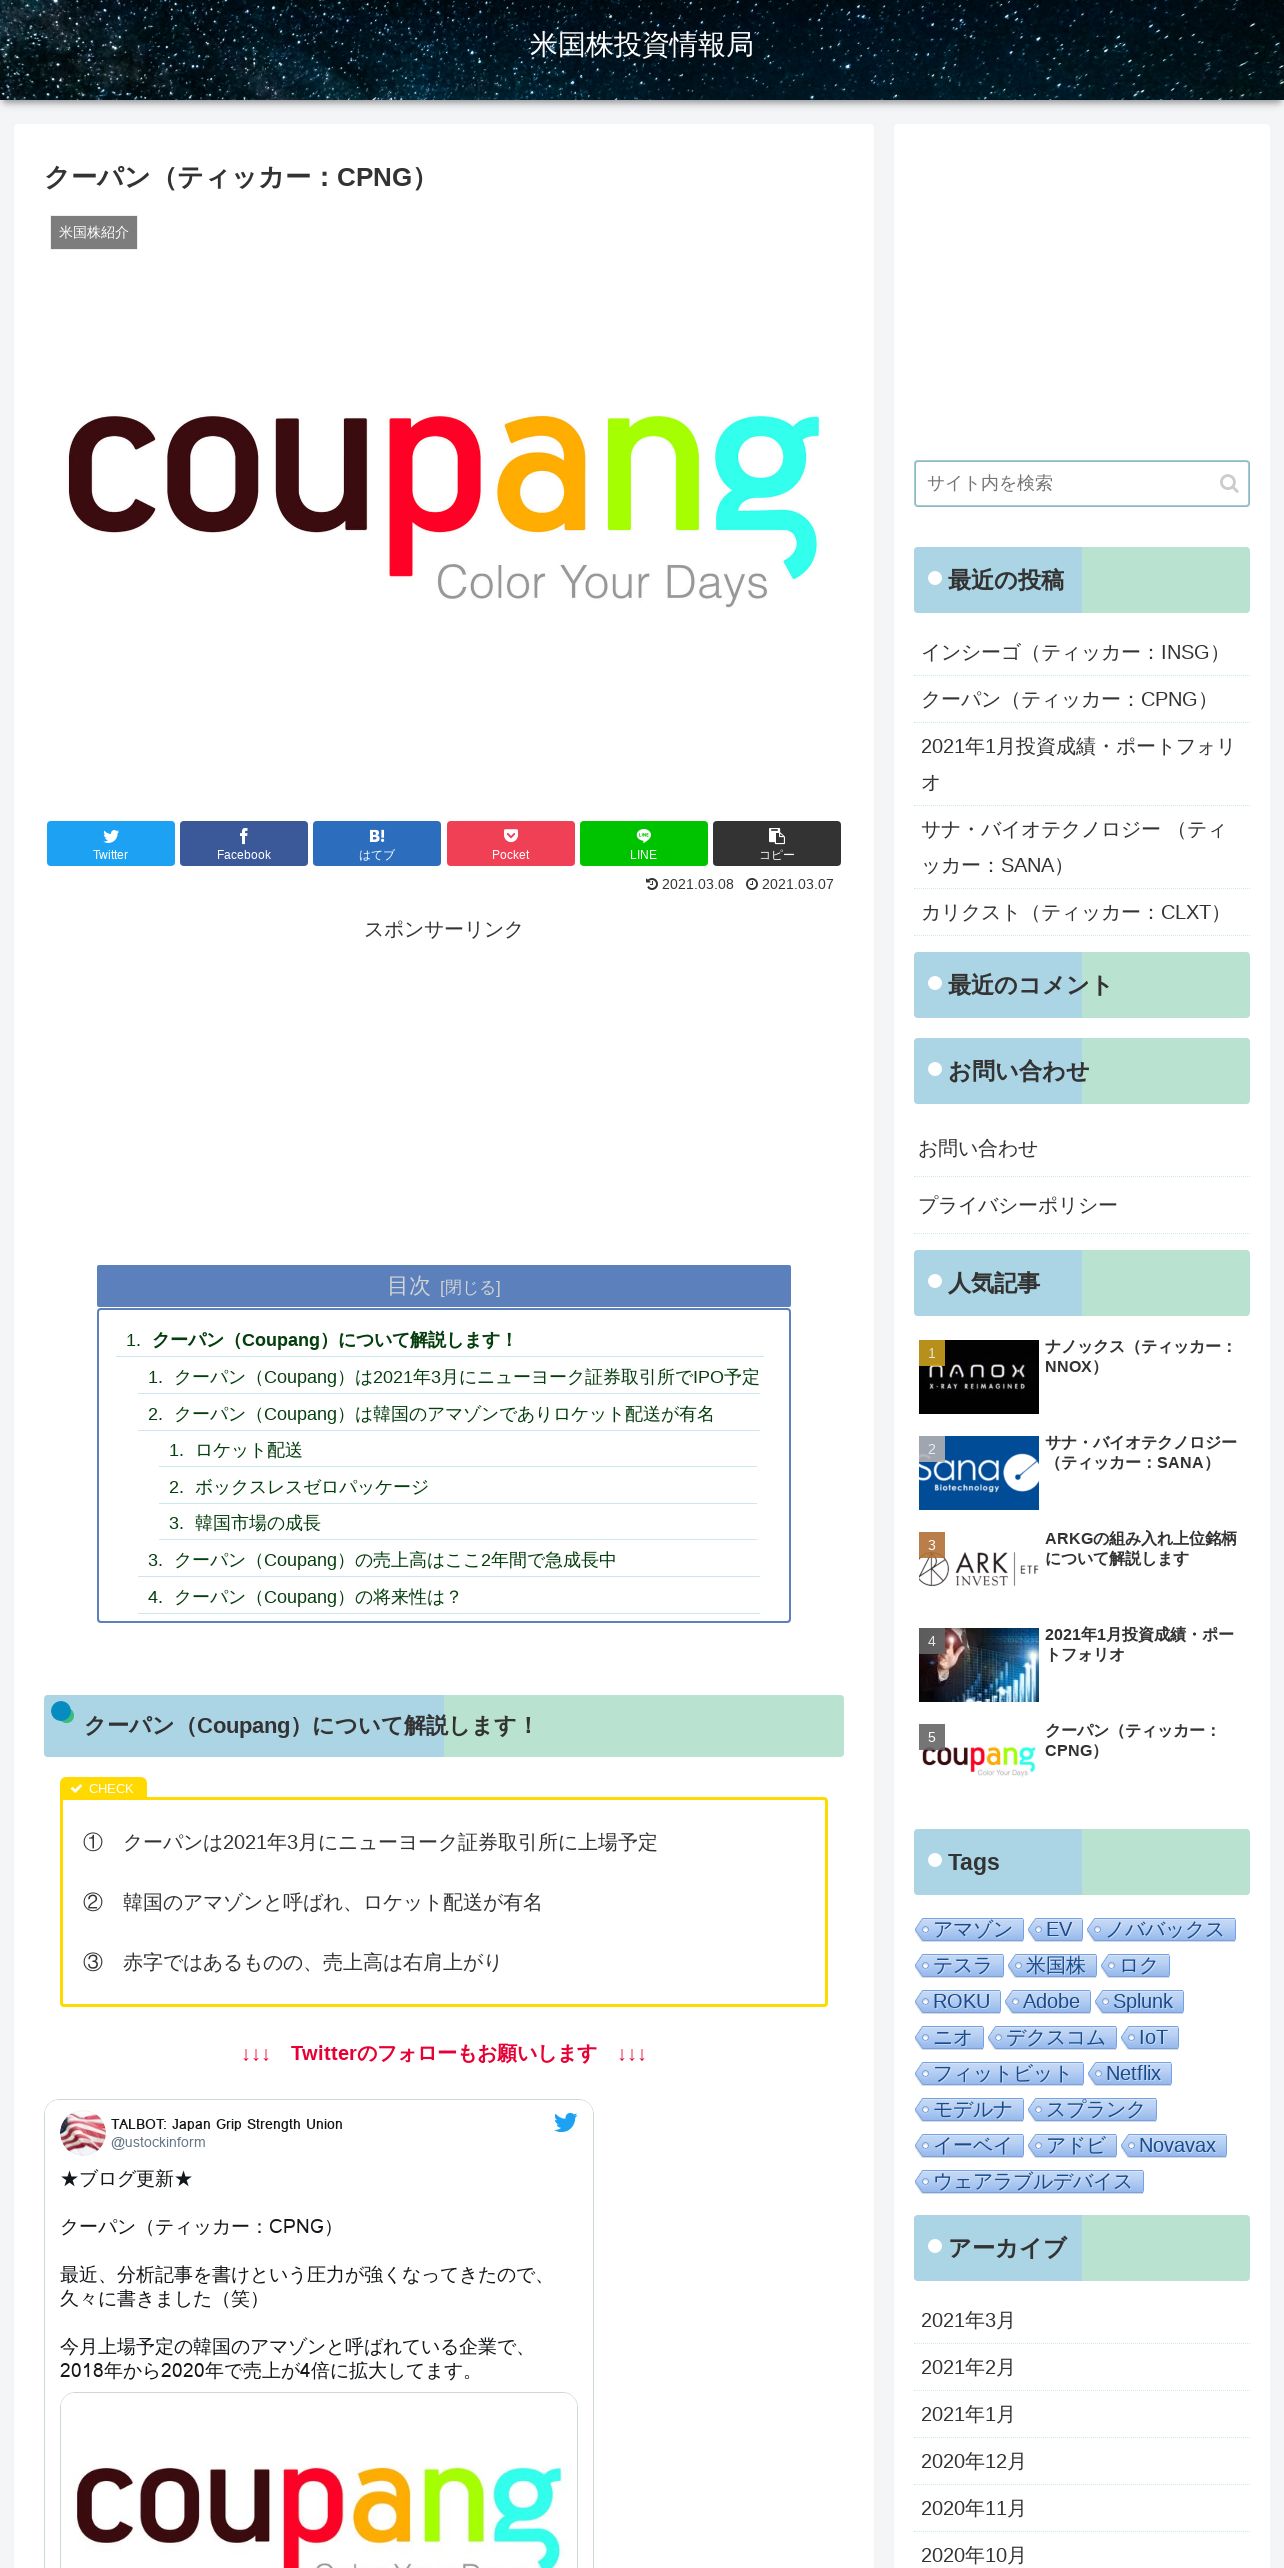This screenshot has height=2568, width=1284.
Task: Open popular article 4 chart thumbnail
Action: 979,1664
